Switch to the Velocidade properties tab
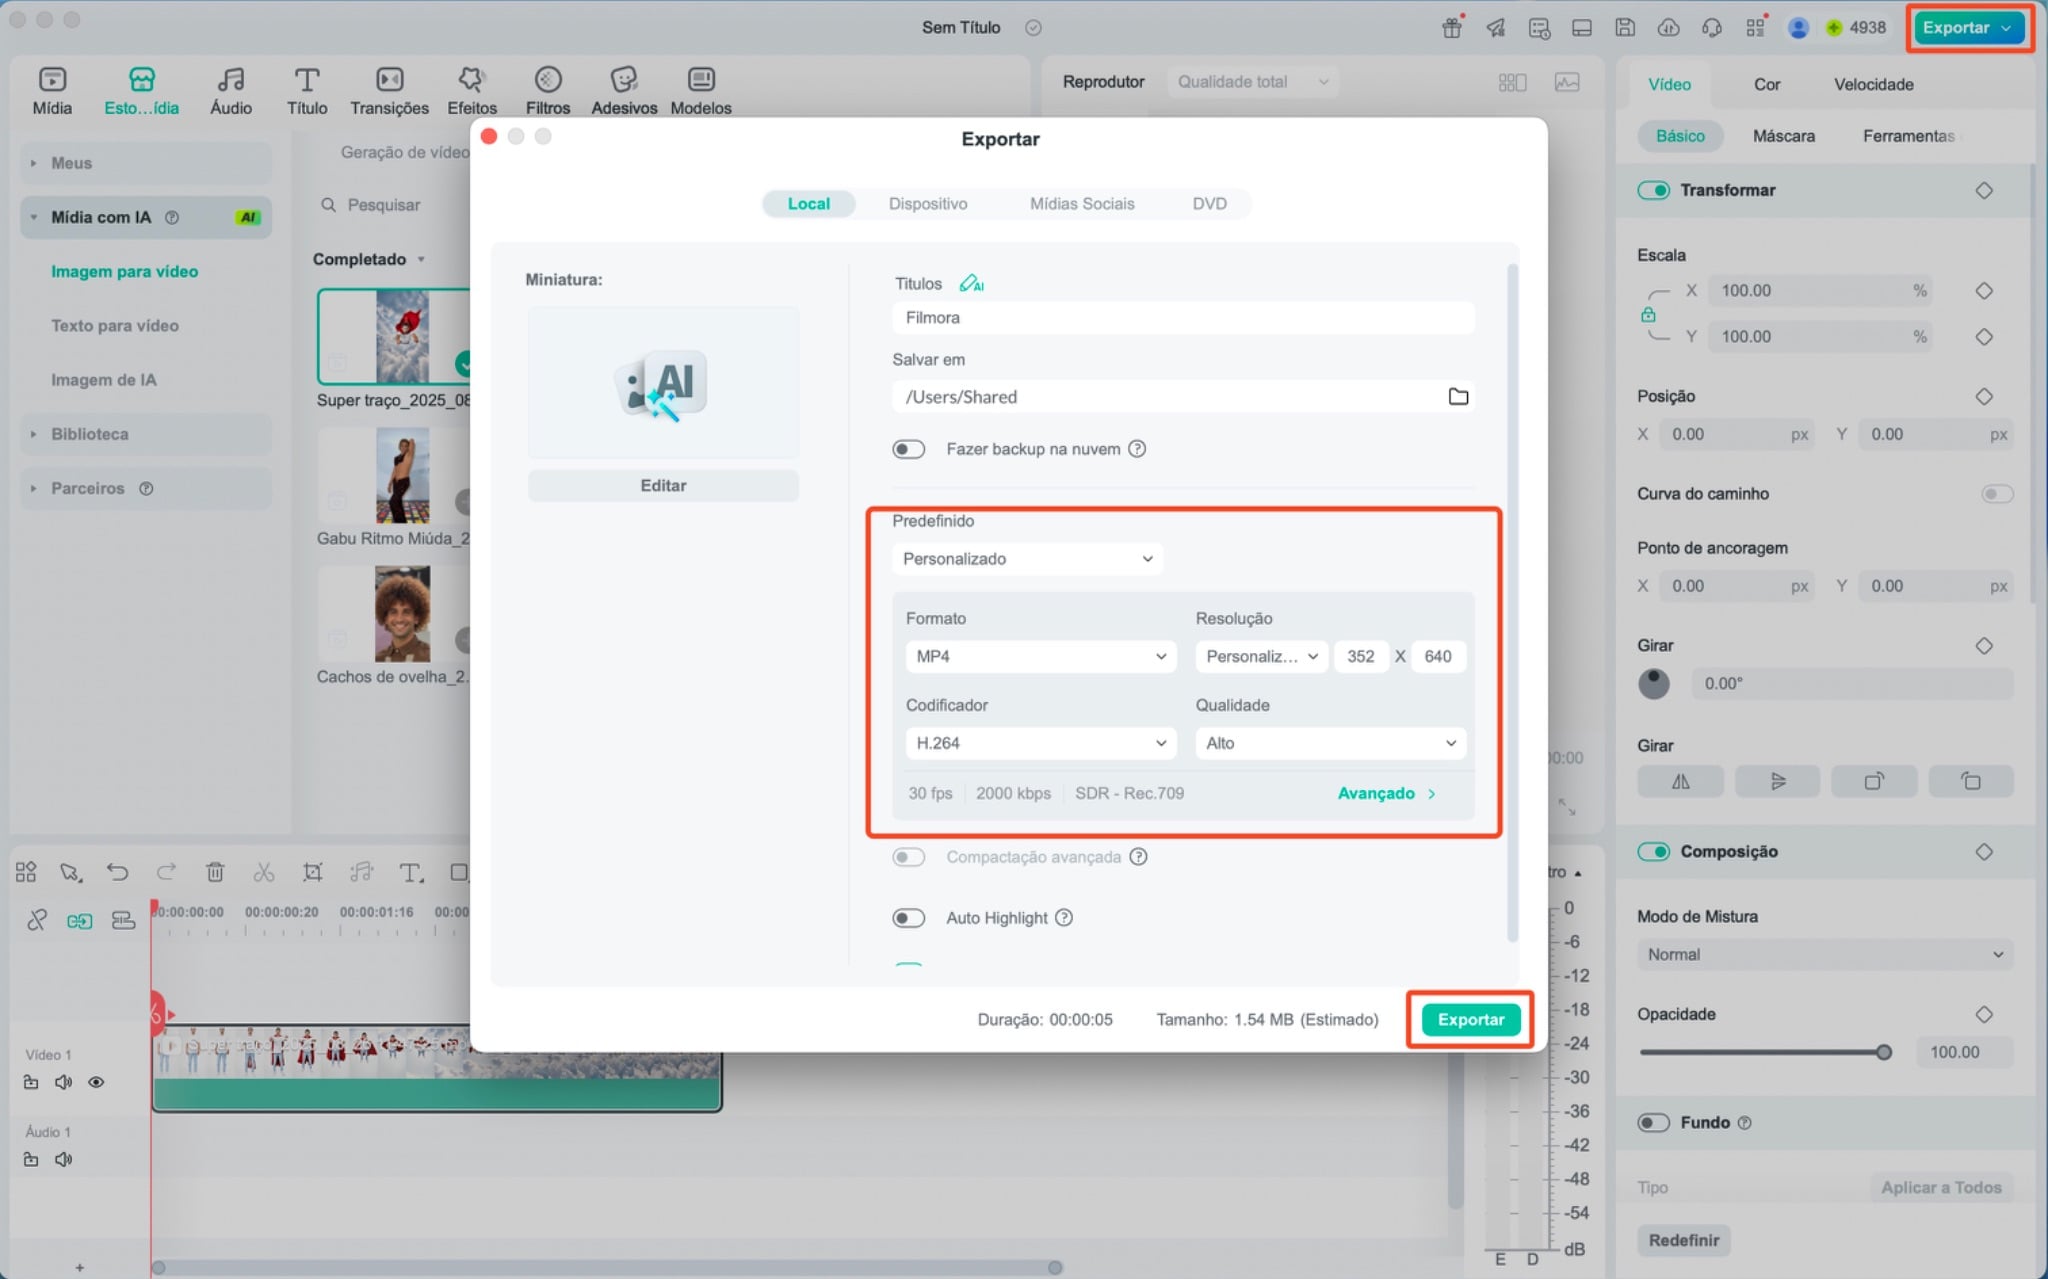The image size is (2048, 1279). click(x=1873, y=84)
